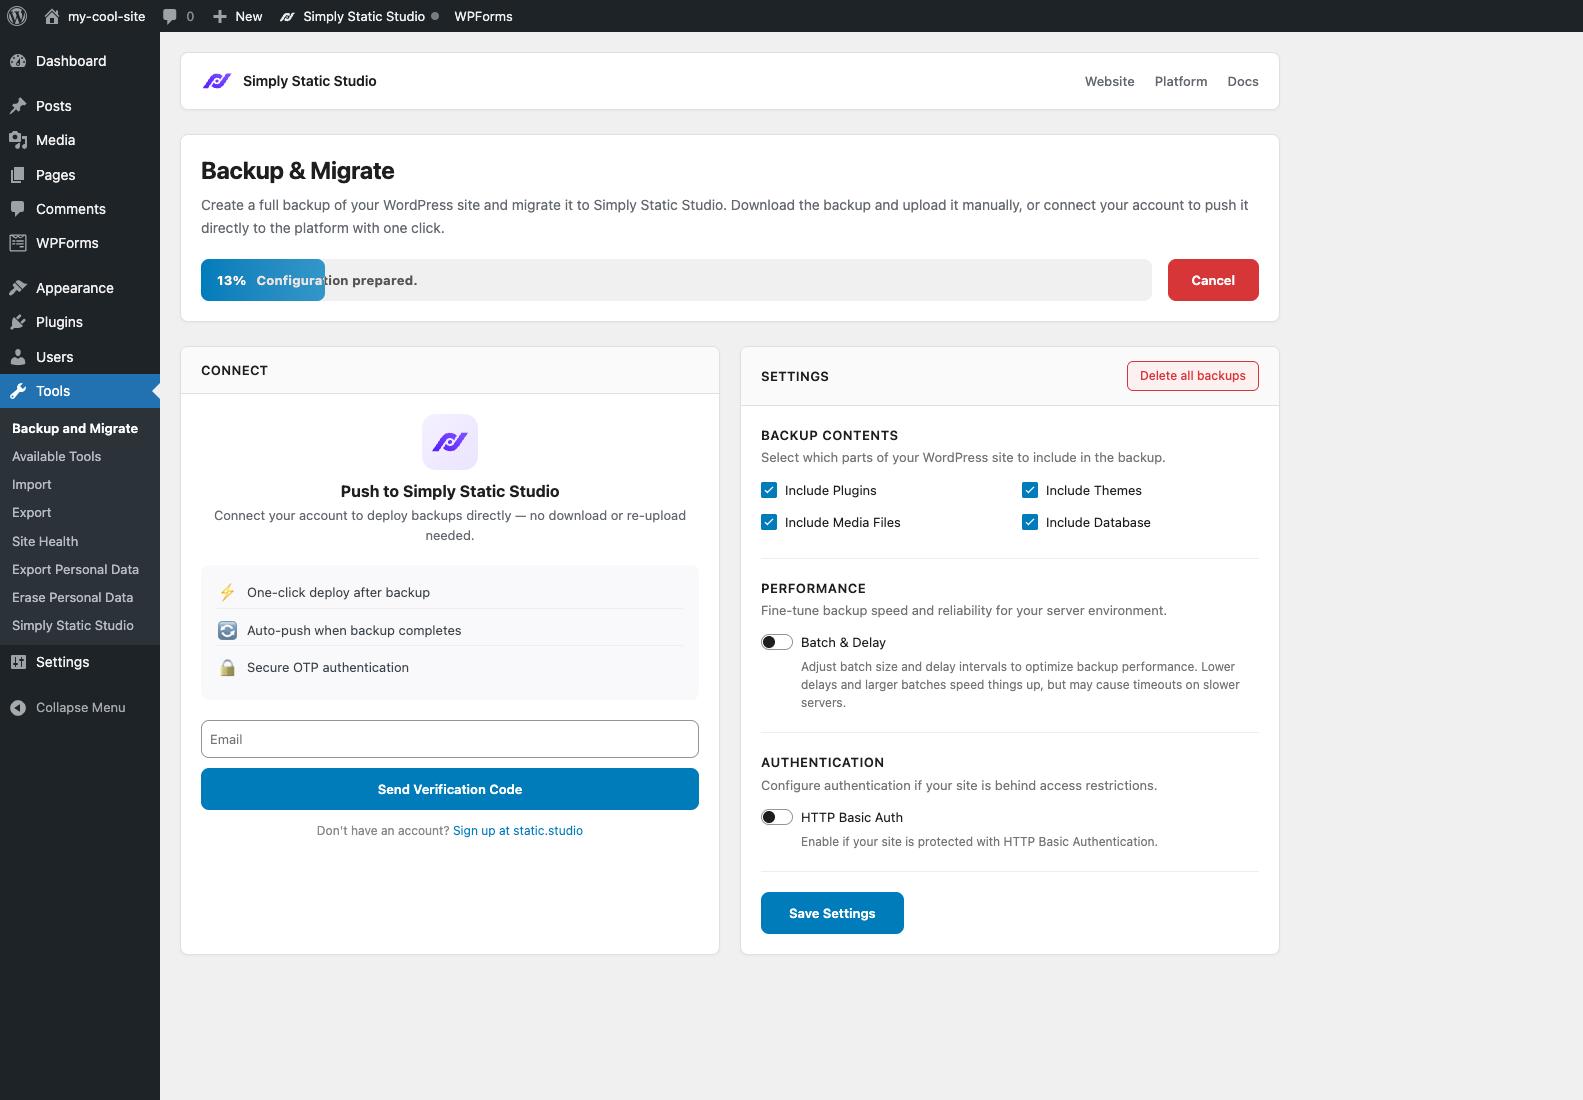
Task: Click the Users person icon
Action: click(x=18, y=357)
